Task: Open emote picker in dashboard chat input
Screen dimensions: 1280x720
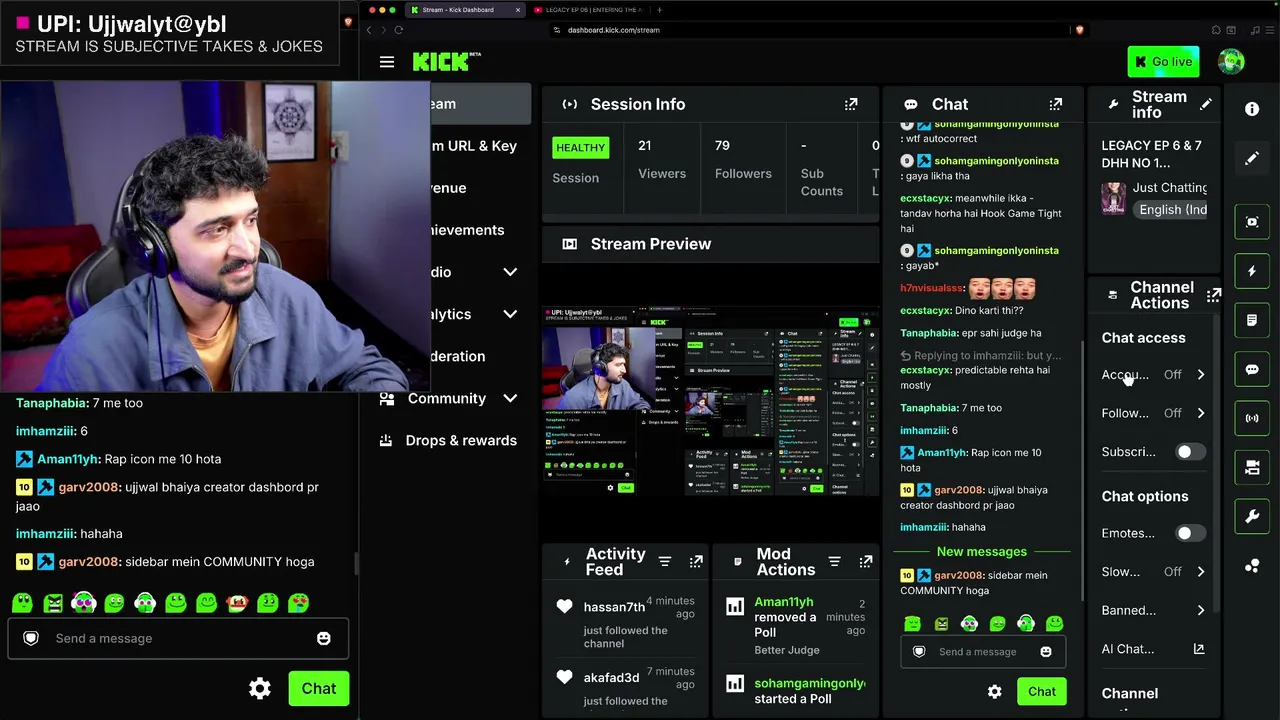Action: point(1046,652)
